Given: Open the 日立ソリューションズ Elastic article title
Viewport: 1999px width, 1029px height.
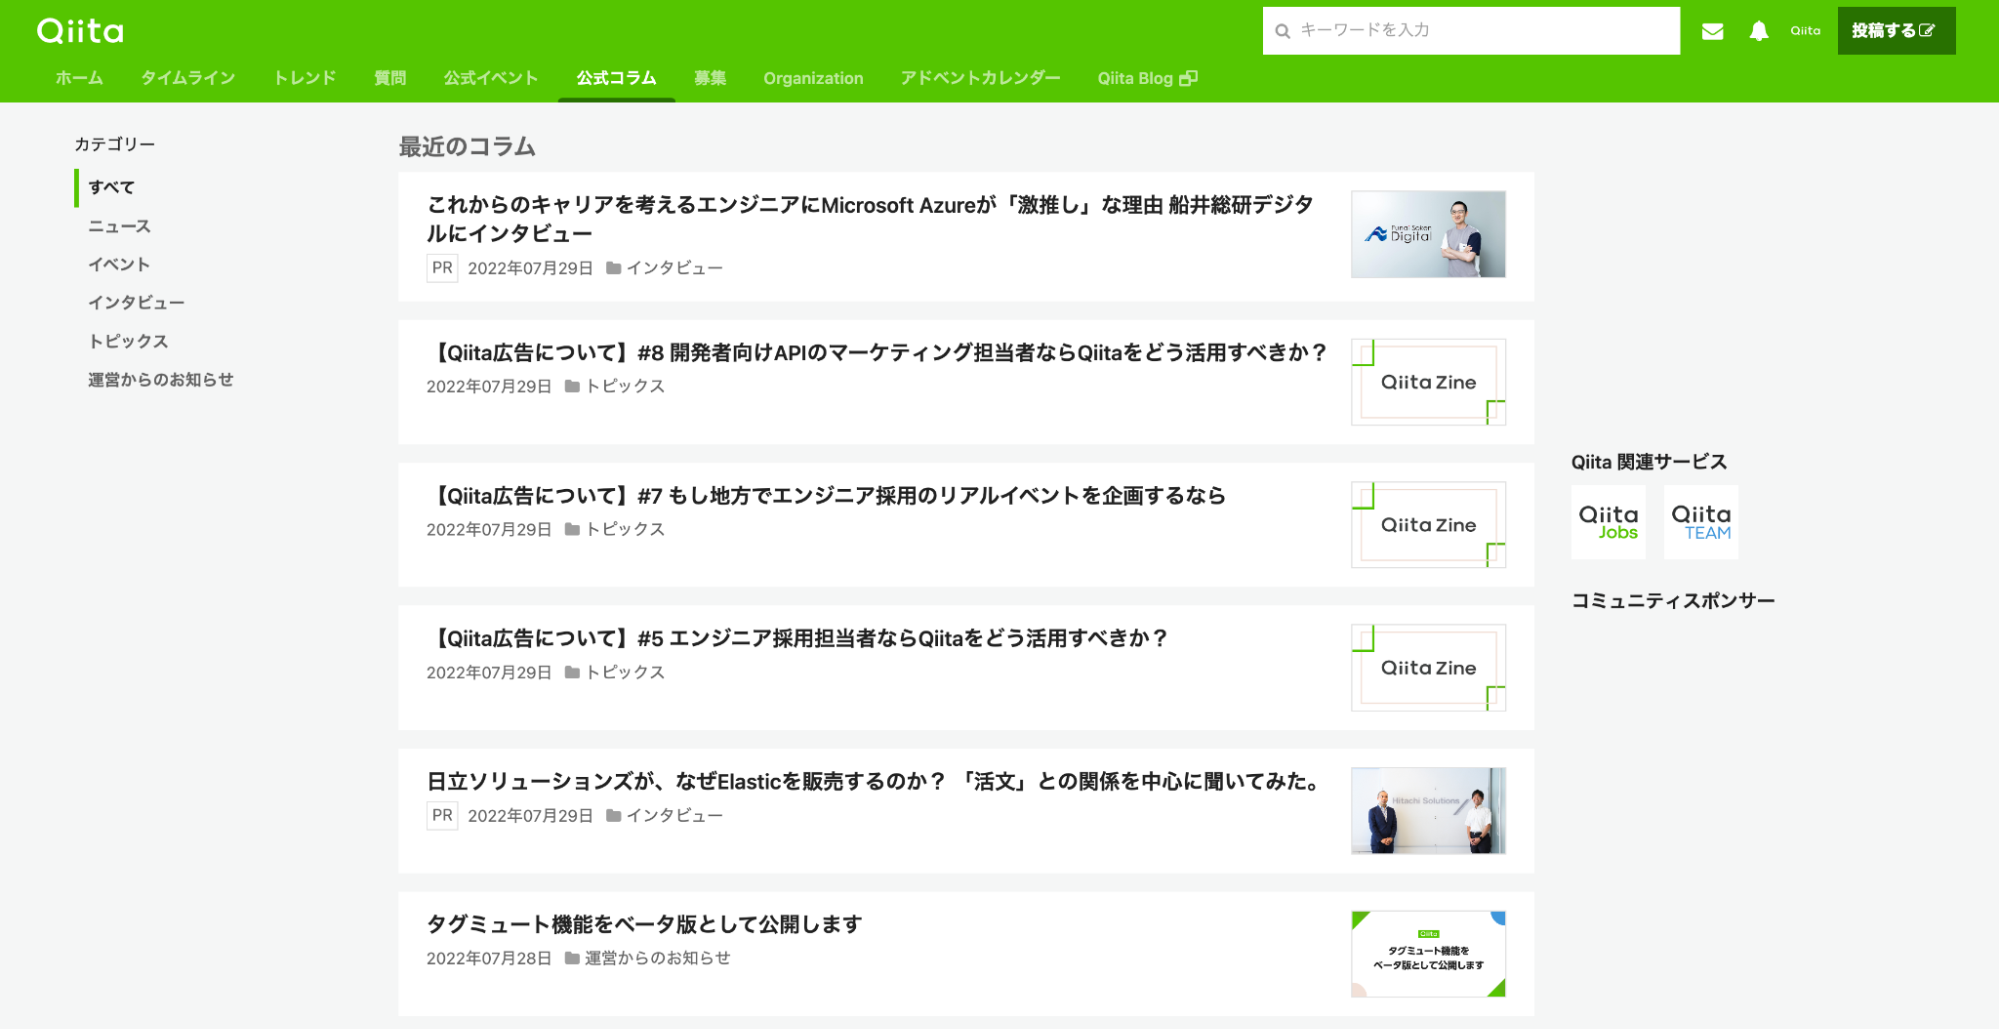Looking at the screenshot, I should point(875,781).
